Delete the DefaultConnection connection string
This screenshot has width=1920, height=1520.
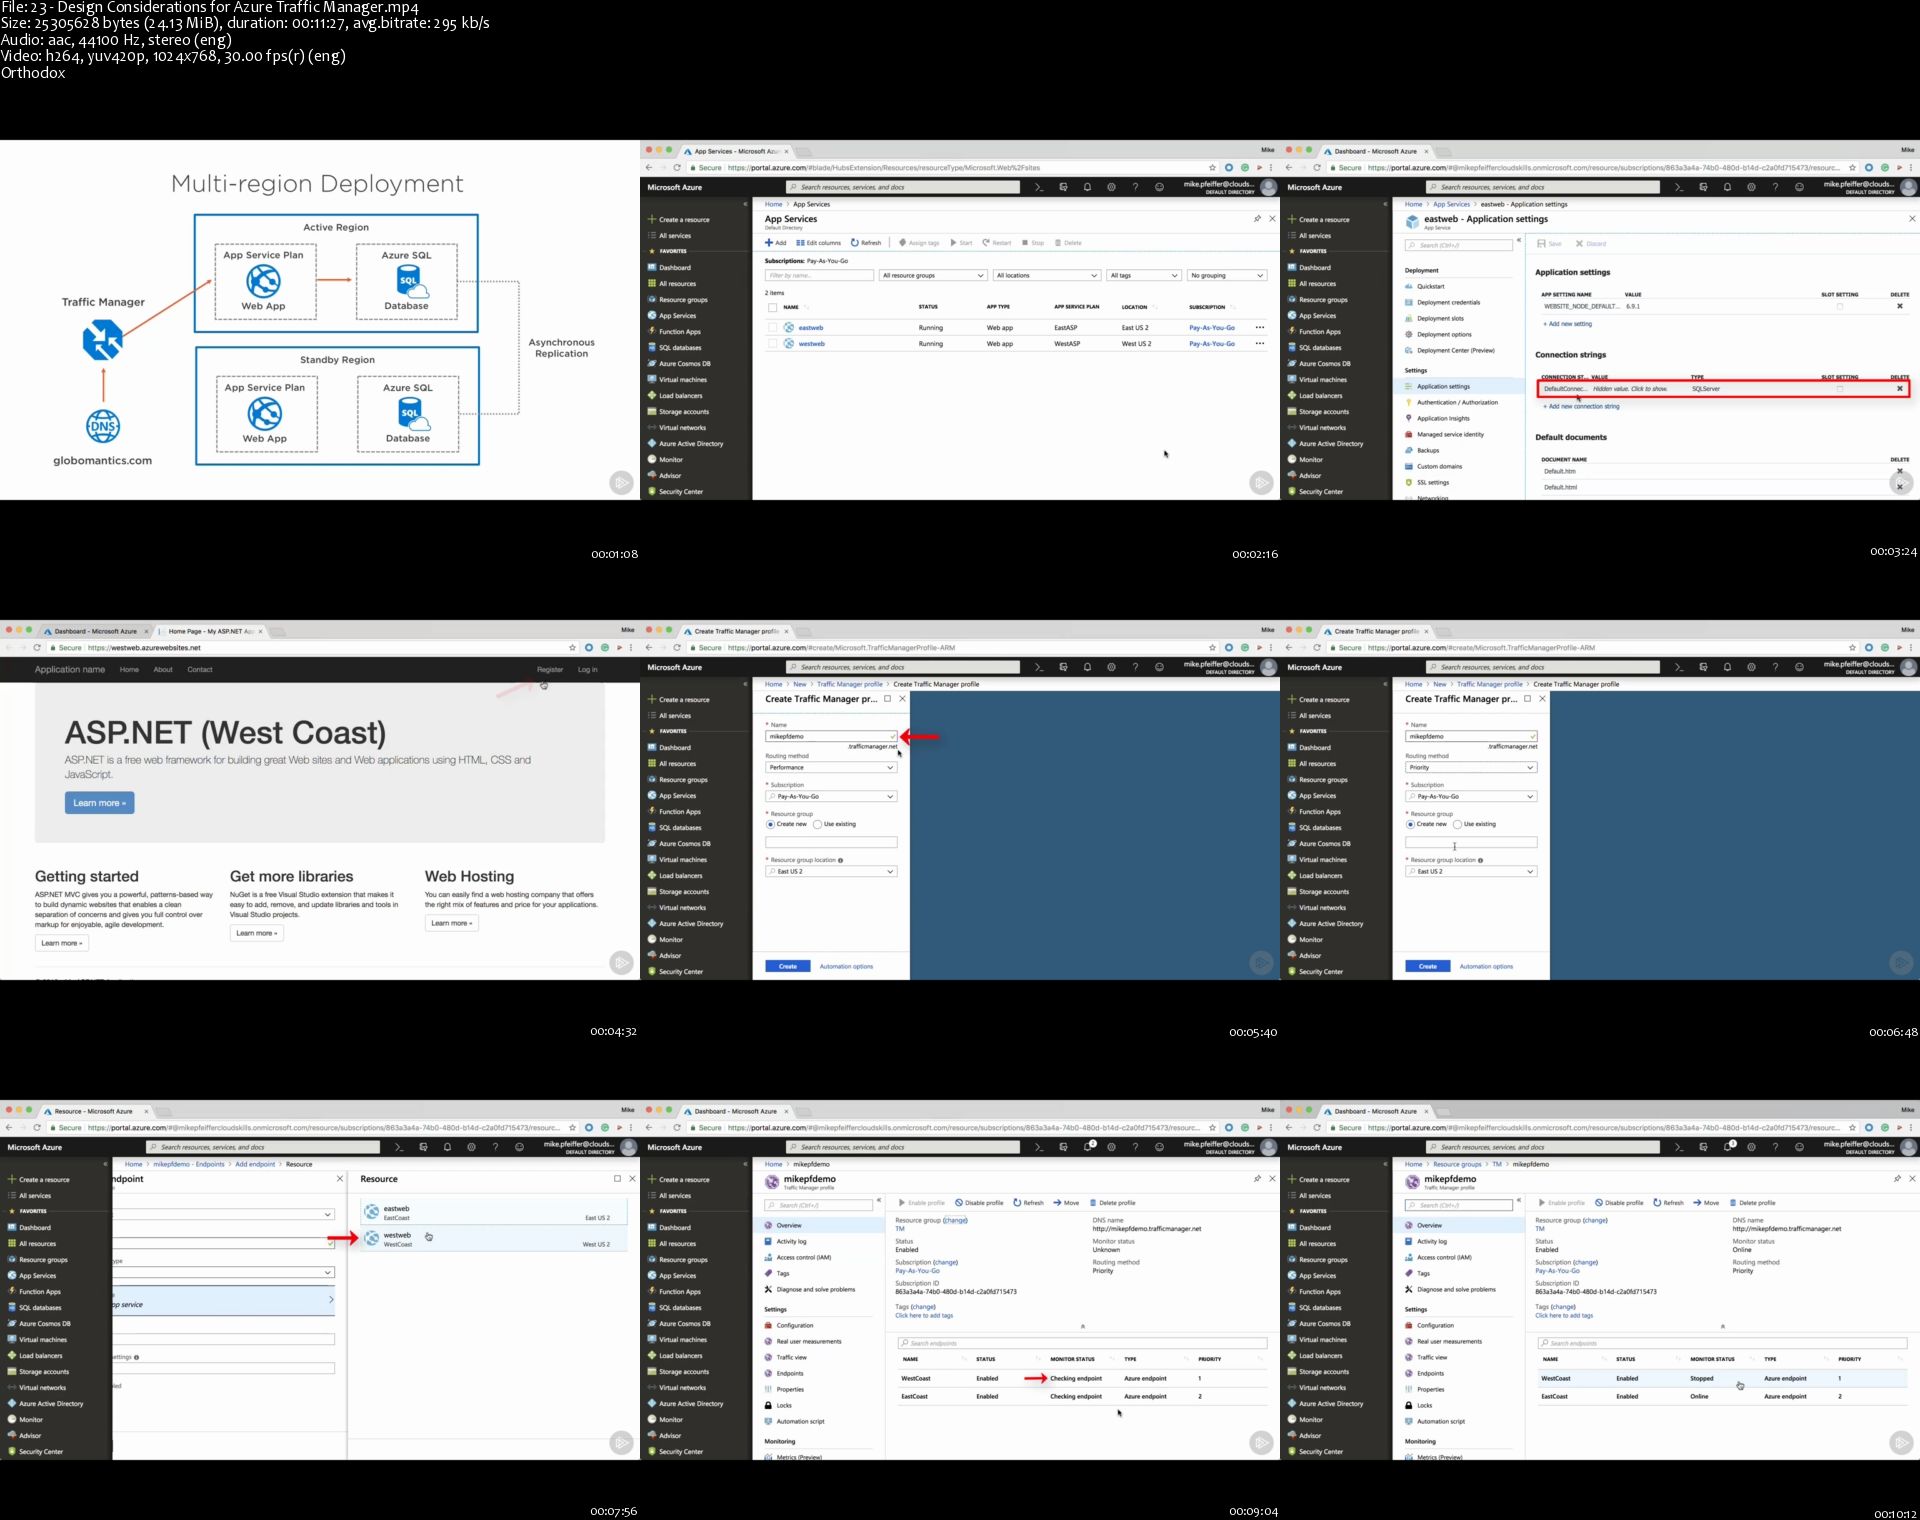(x=1900, y=389)
